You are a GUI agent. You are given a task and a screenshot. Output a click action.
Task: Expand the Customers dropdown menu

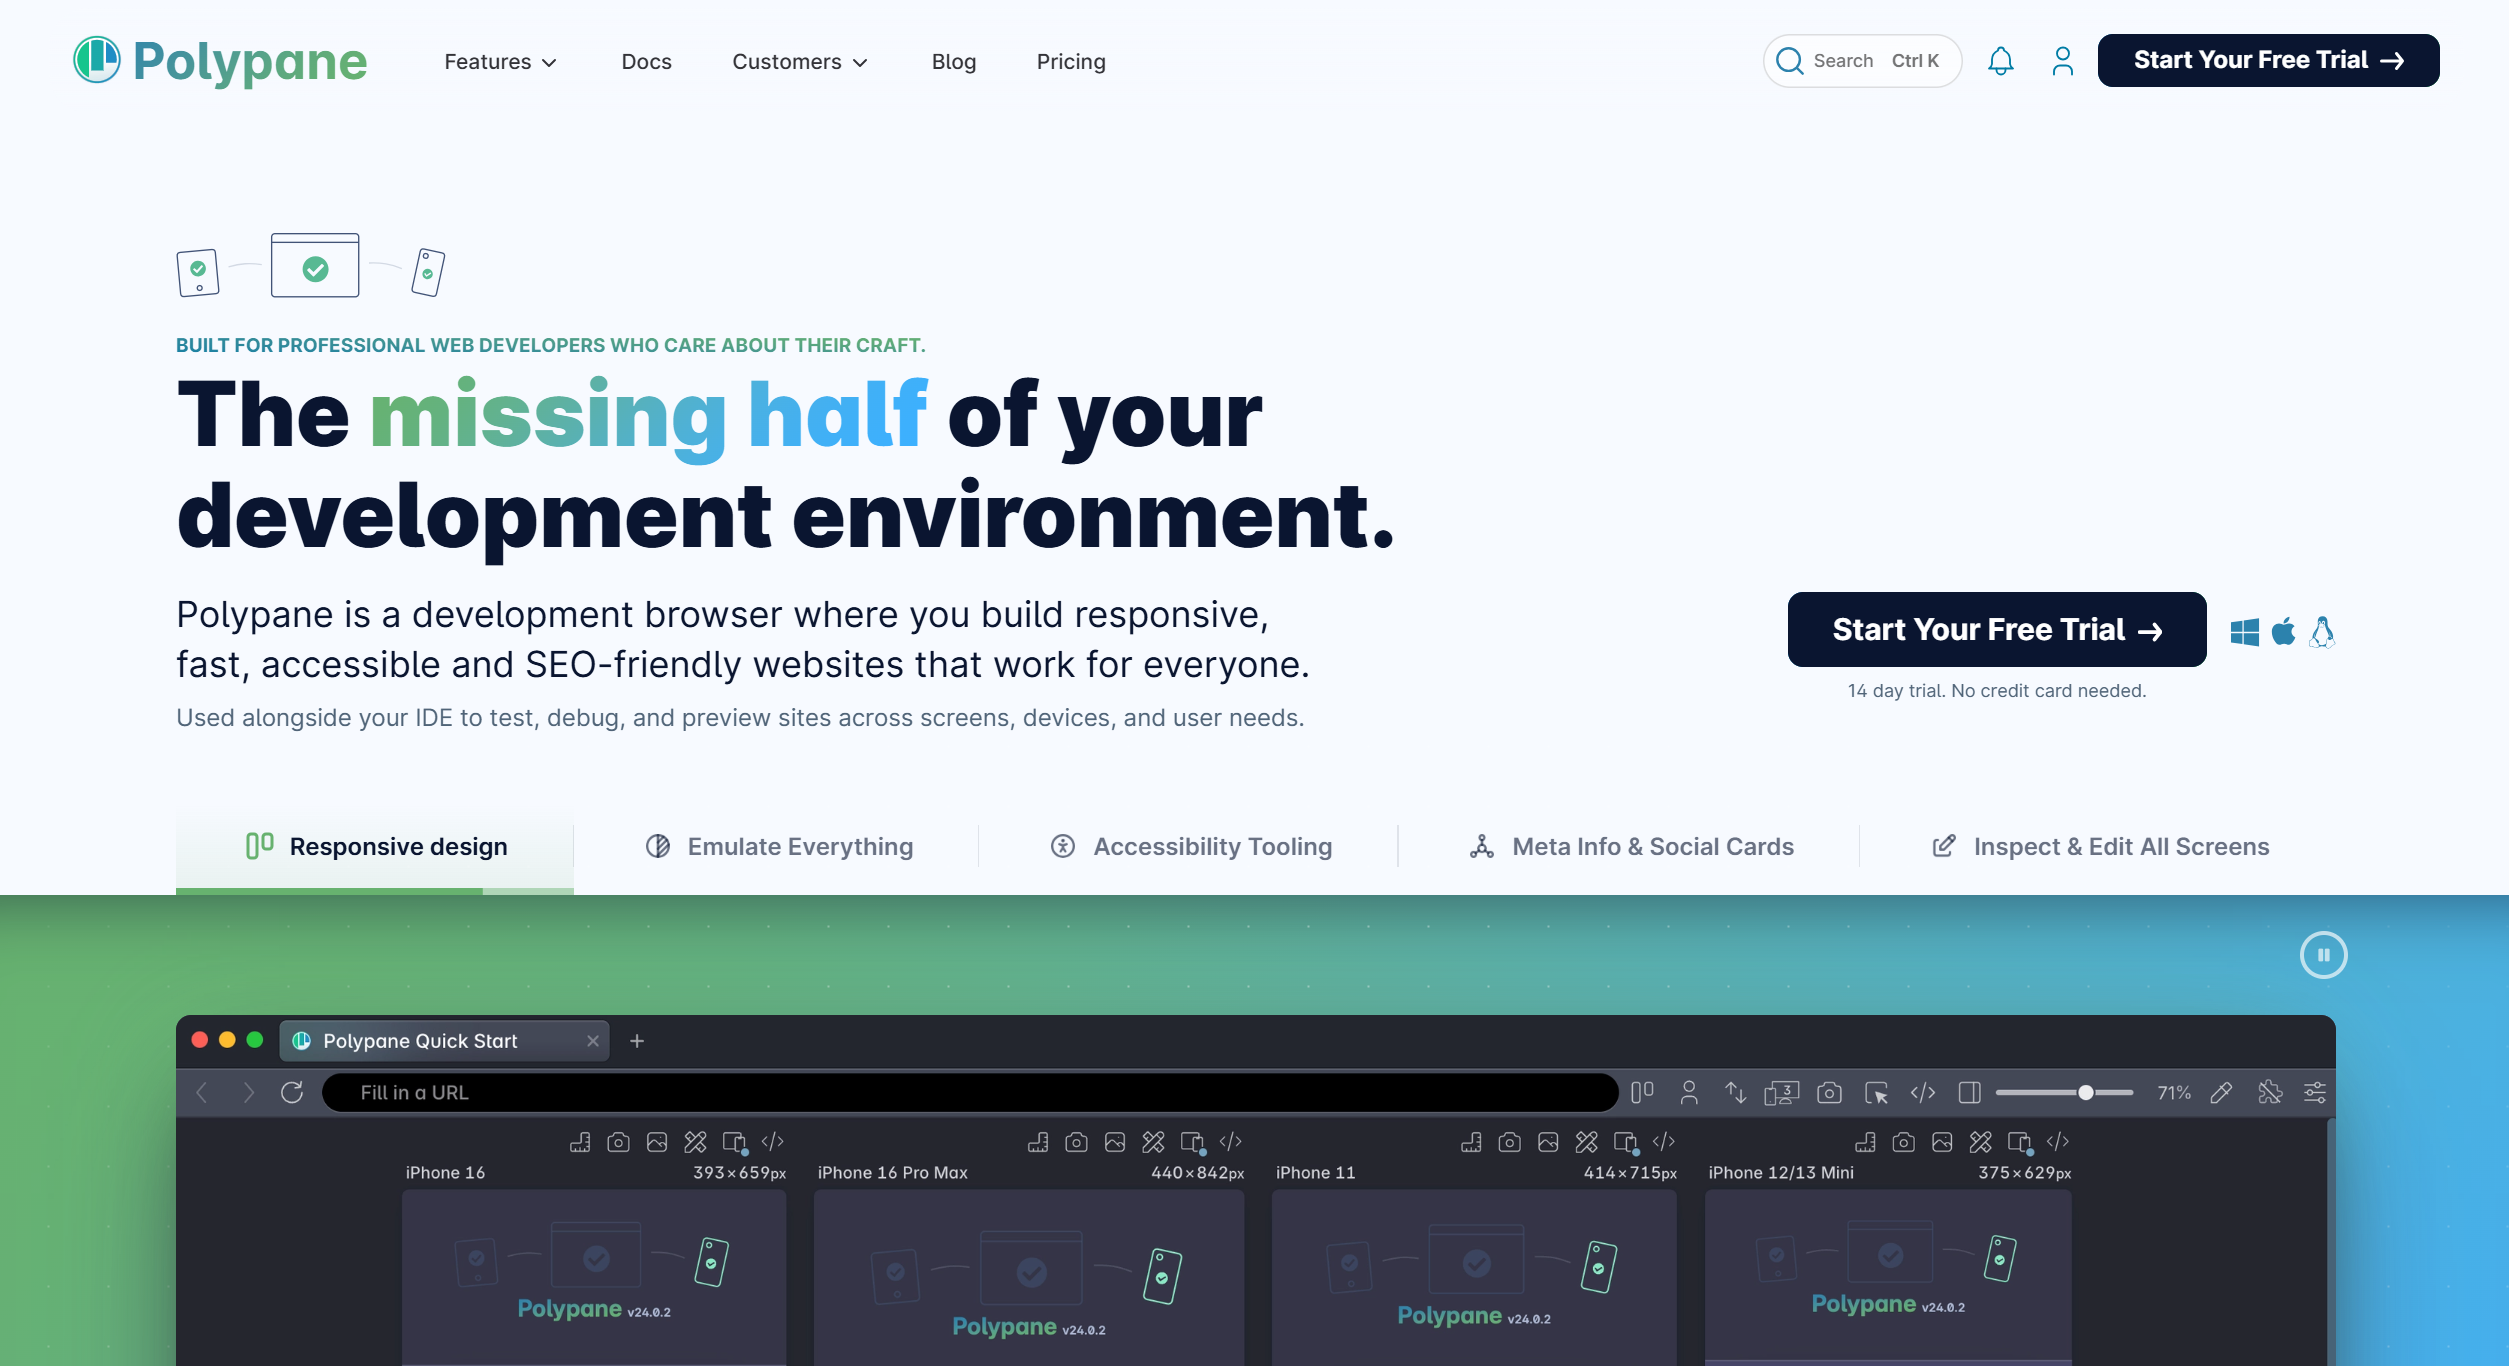799,62
